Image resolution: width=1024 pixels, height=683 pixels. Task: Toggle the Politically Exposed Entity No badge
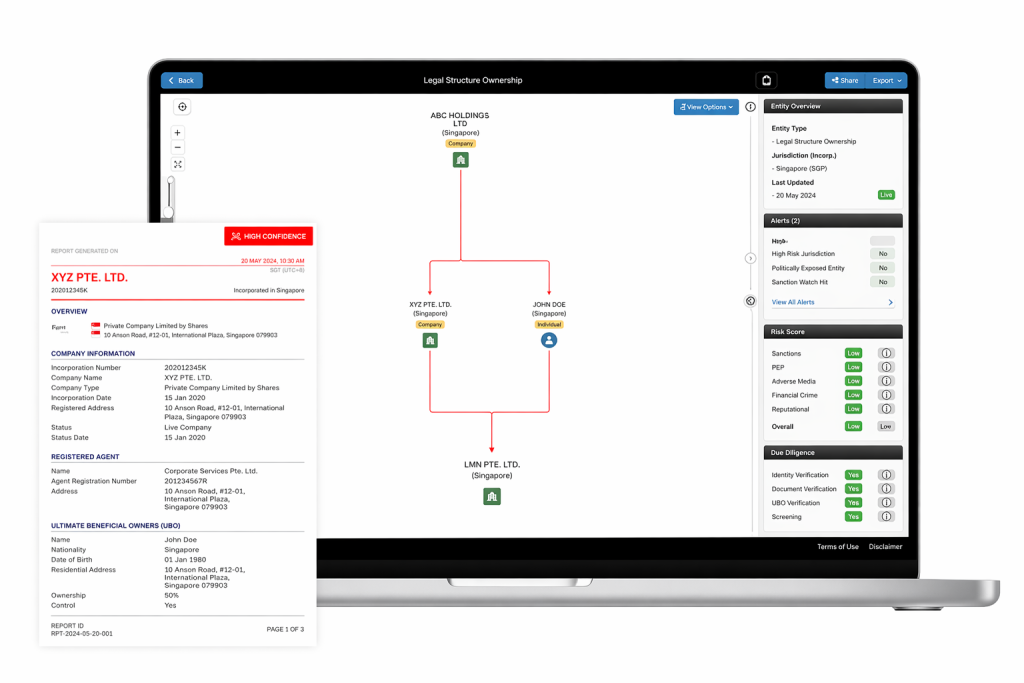point(882,268)
